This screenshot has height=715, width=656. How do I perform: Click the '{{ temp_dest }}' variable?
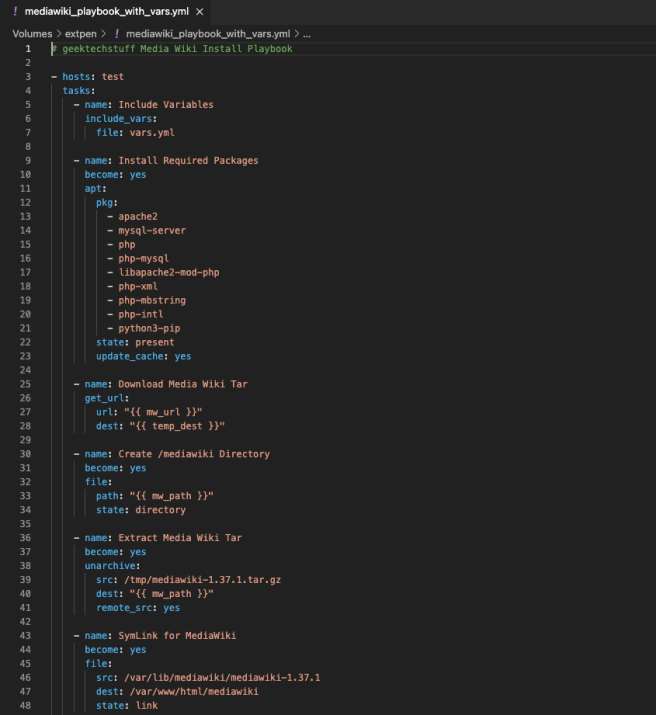(x=177, y=426)
